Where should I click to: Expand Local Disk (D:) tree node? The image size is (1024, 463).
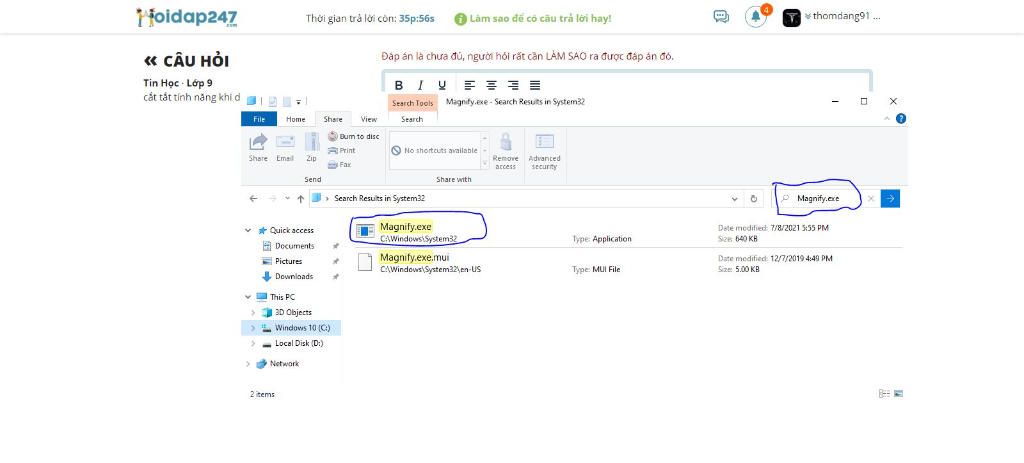click(253, 343)
